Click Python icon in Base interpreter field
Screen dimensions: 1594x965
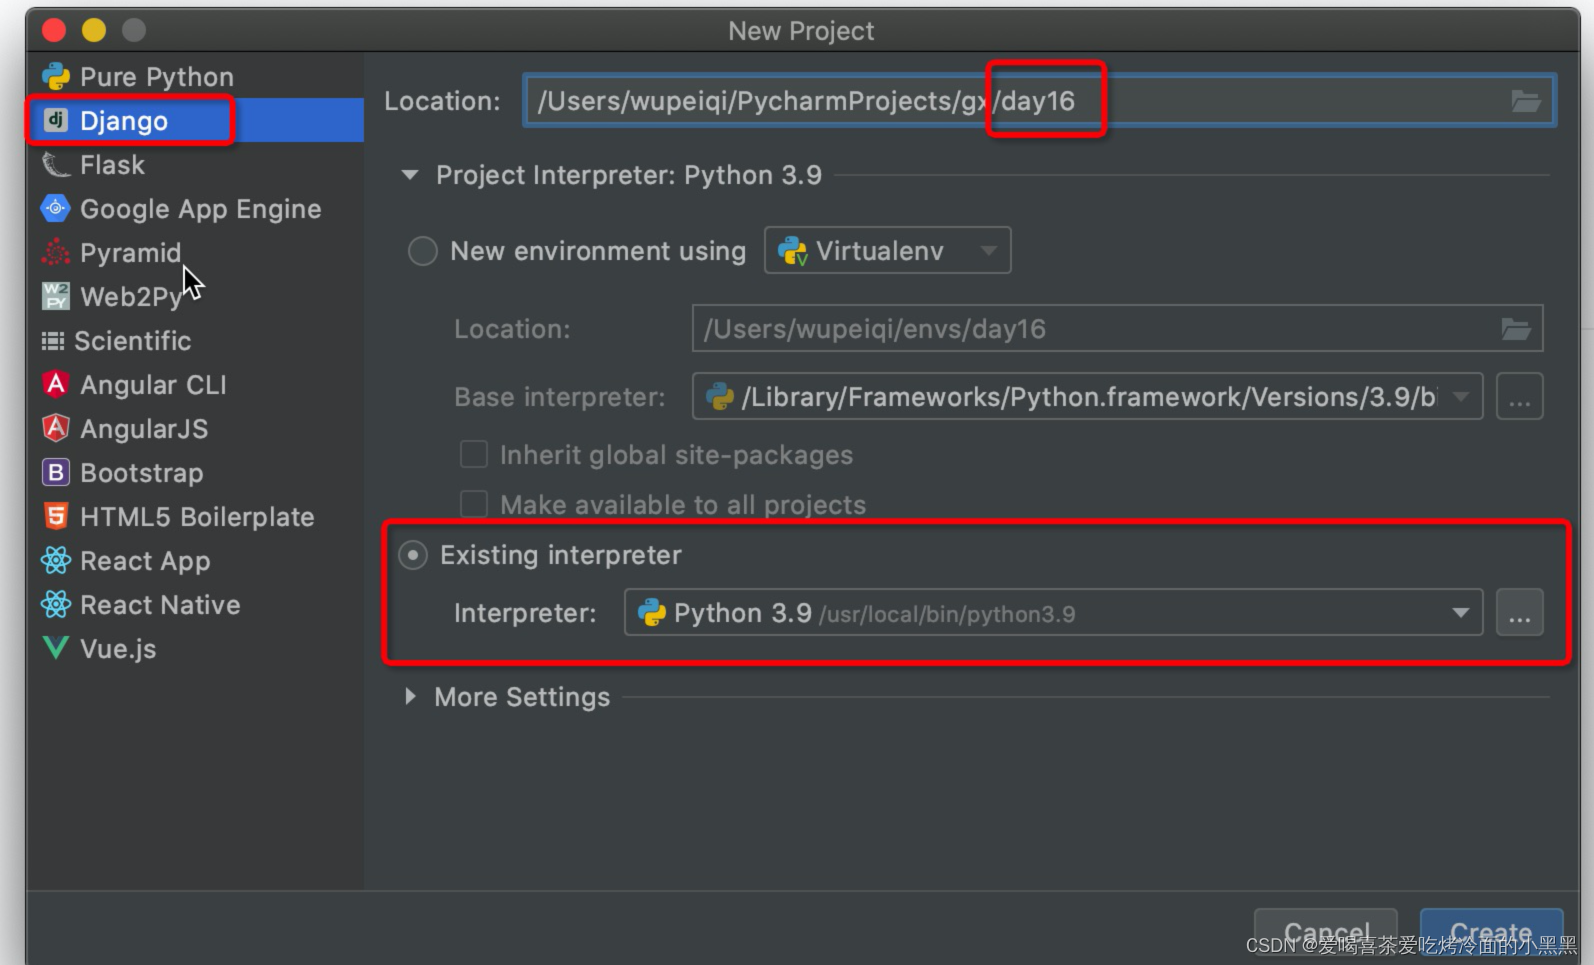coord(720,397)
